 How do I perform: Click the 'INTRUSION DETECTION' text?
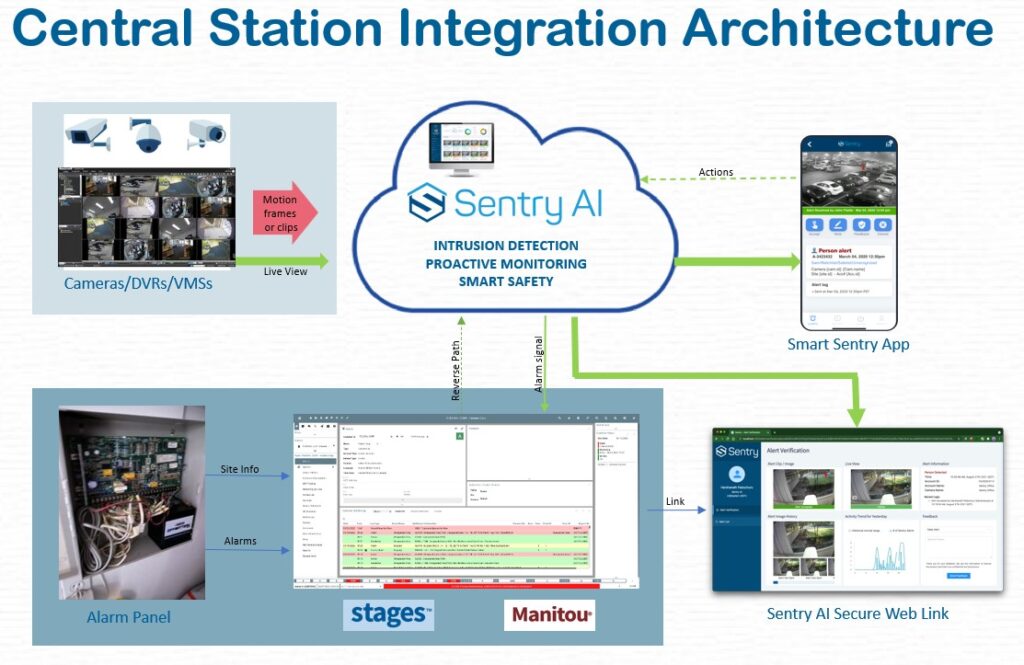pyautogui.click(x=506, y=246)
